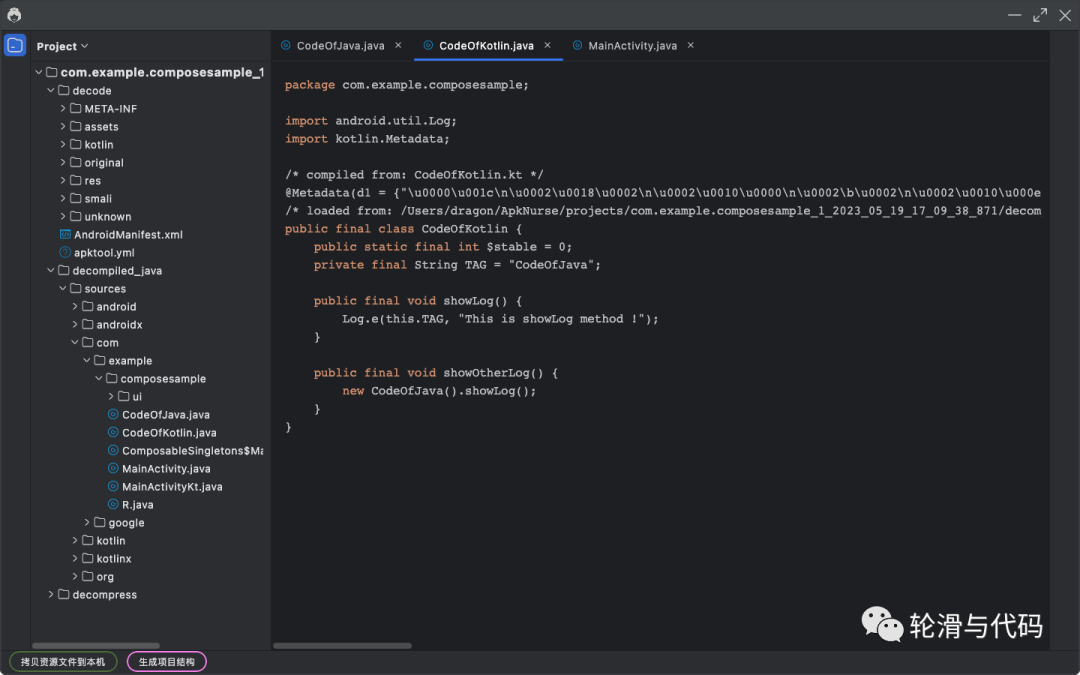Click the 拷贝资源文件到本机 button
The image size is (1080, 675).
63,661
